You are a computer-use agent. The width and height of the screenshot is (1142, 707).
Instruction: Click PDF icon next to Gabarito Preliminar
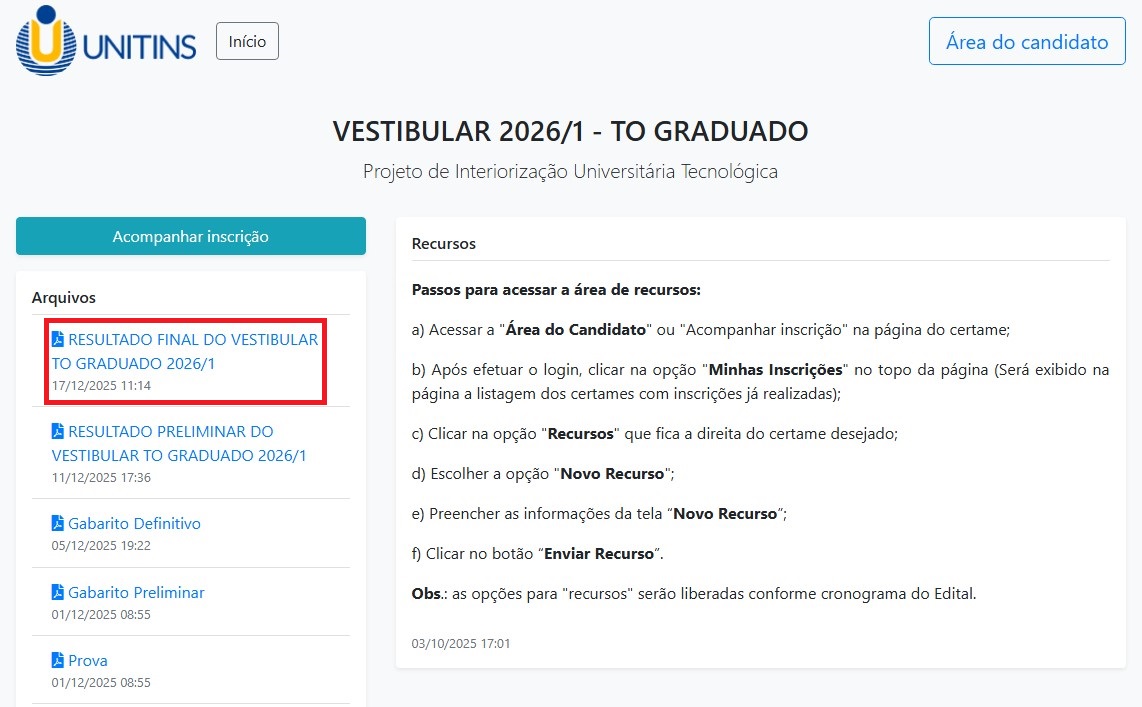tap(58, 593)
